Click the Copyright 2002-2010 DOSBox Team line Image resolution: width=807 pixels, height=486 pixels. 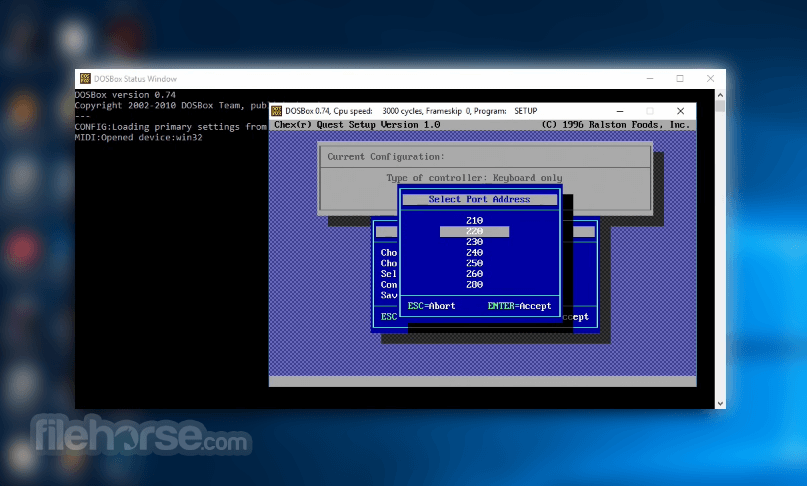tap(171, 106)
